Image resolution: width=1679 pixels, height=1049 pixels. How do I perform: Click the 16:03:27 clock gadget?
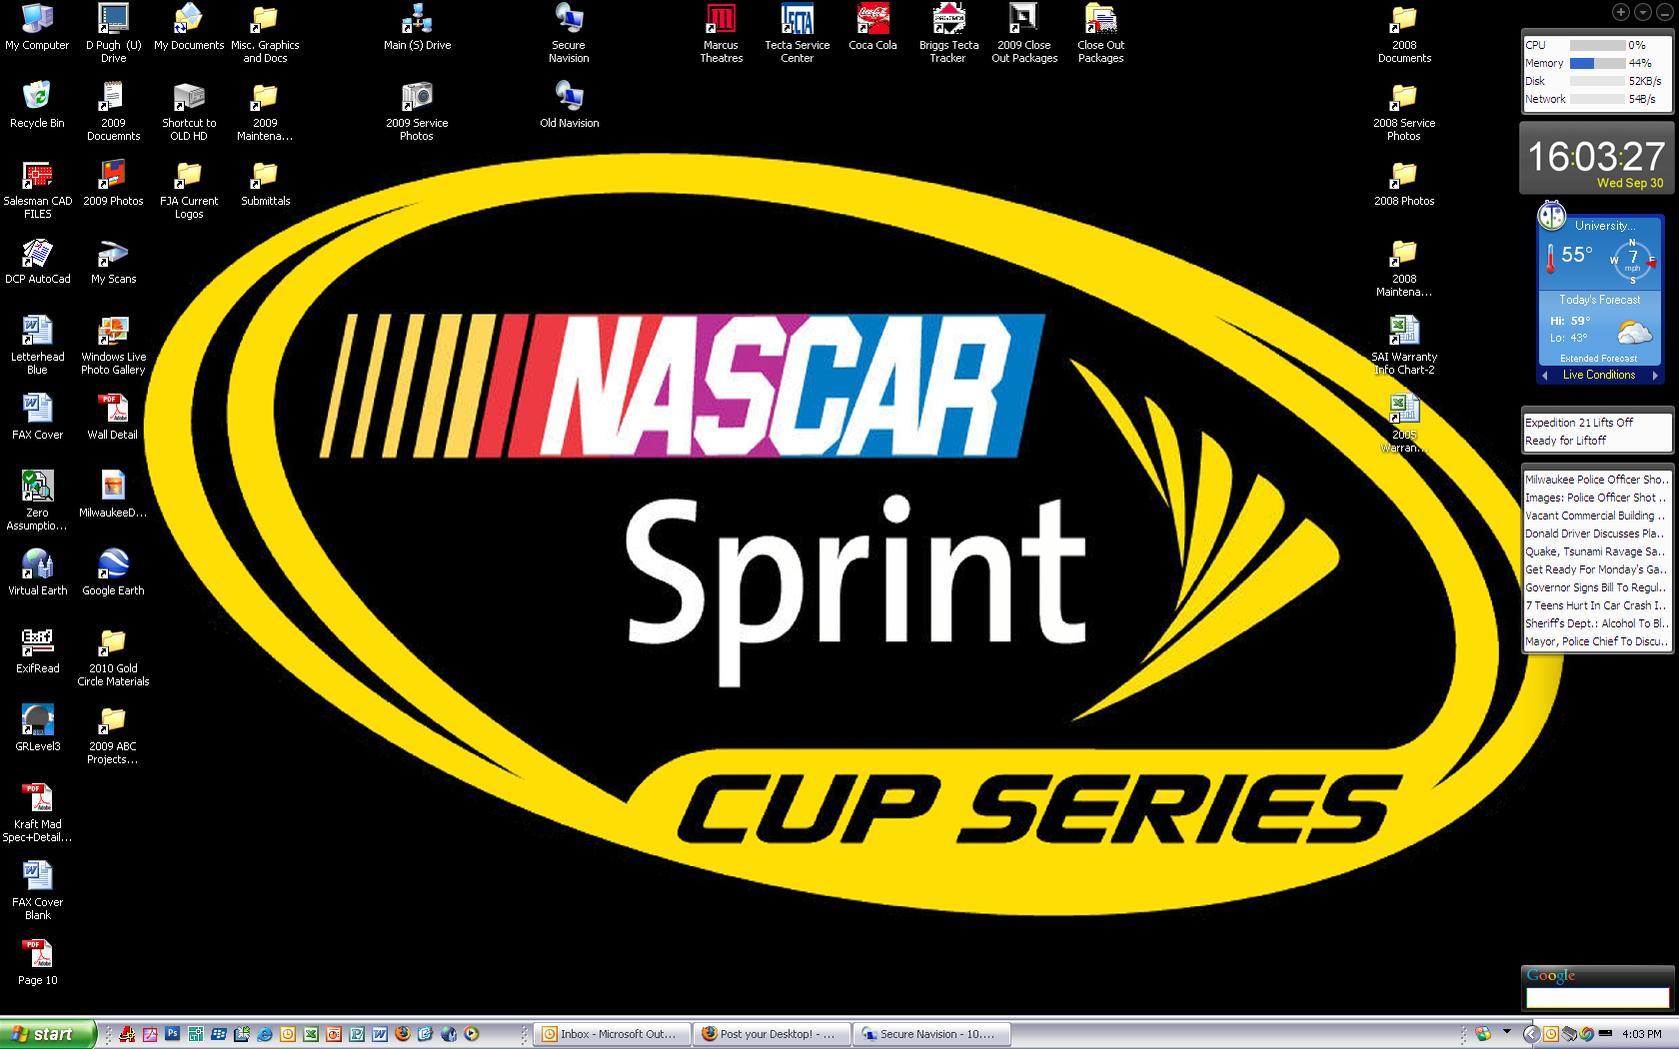click(x=1597, y=158)
